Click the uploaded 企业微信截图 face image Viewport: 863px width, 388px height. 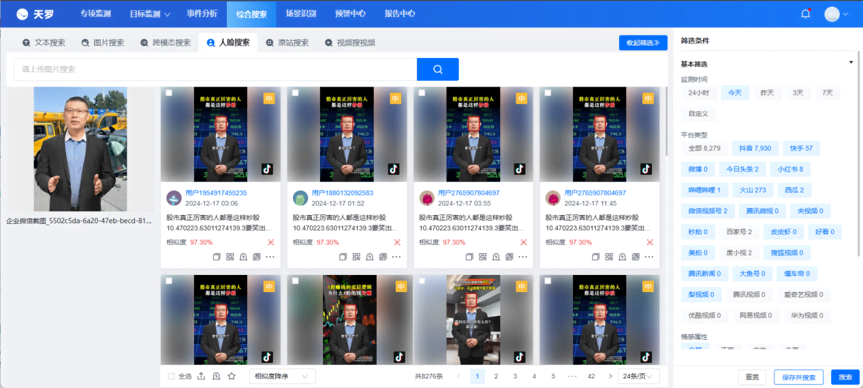click(80, 149)
